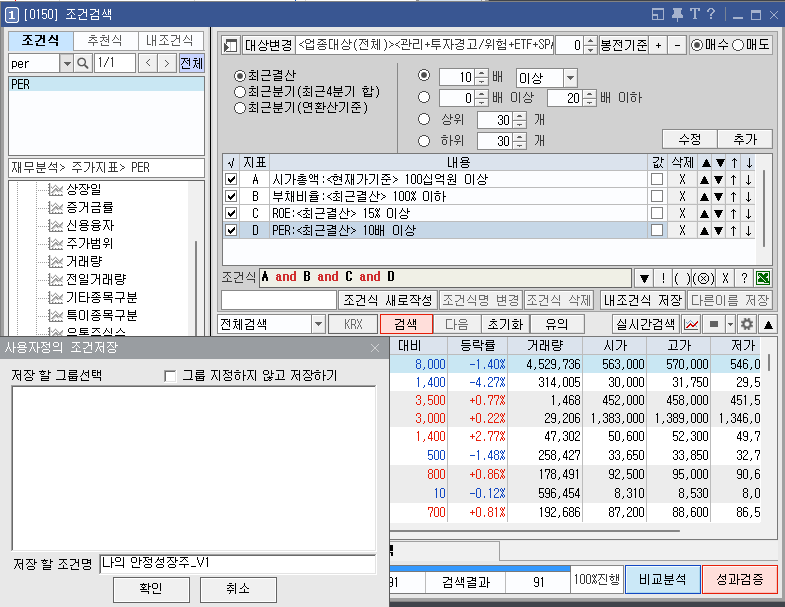Adjust the 20배 이하 value stepper

(590, 98)
